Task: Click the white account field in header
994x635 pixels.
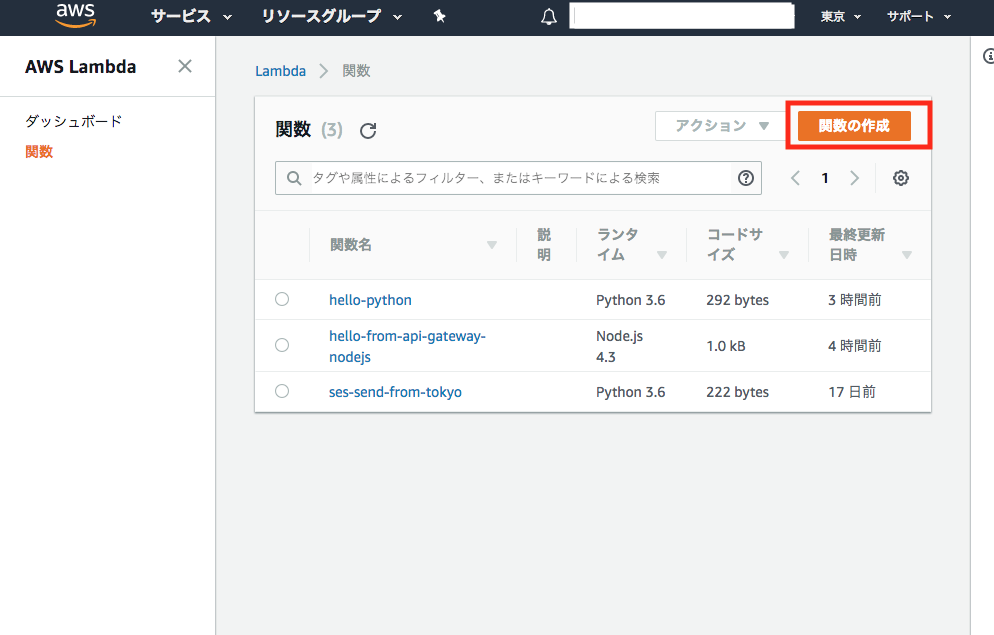Action: coord(681,16)
